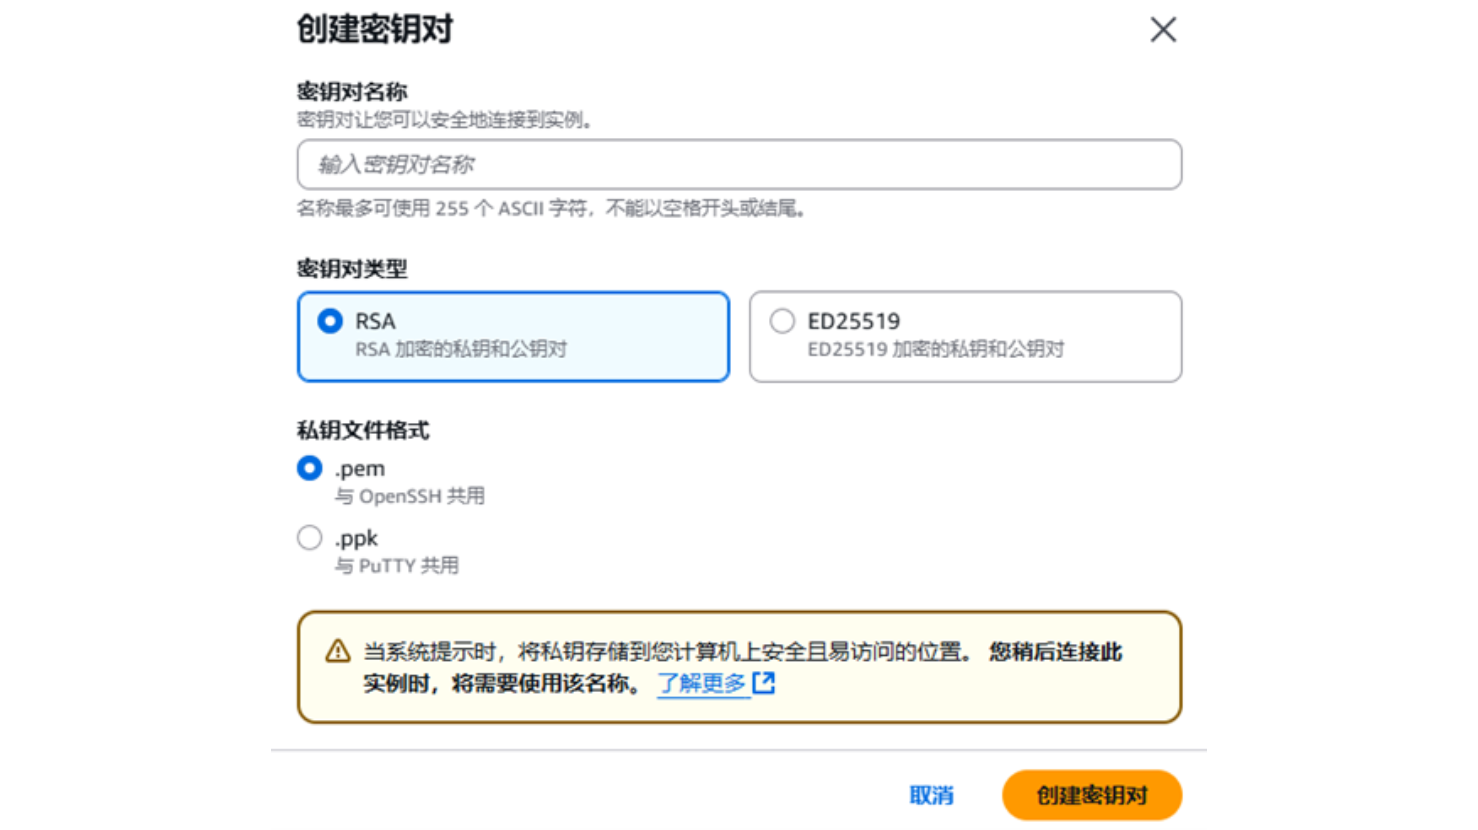Click the RSA 加密的私钥和公钥对 description text
The height and width of the screenshot is (830, 1478).
(x=461, y=349)
